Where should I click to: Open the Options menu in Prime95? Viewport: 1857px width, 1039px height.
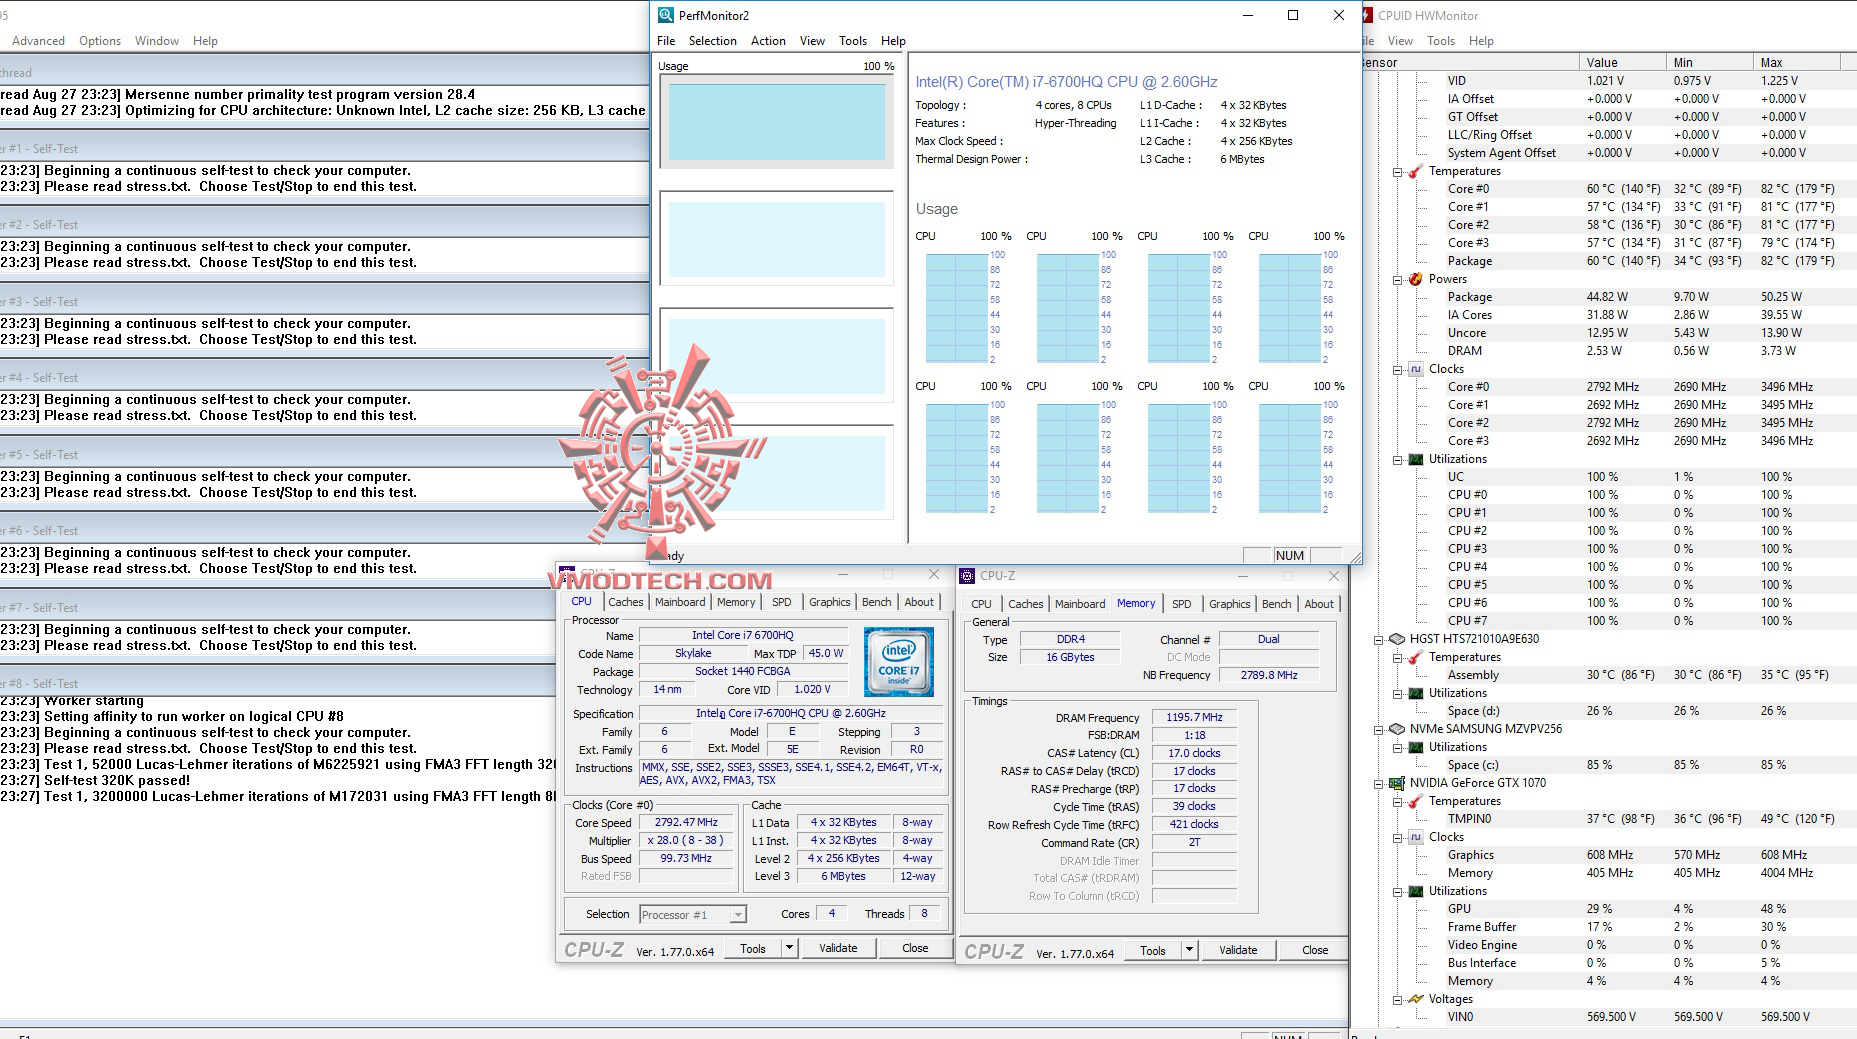click(x=100, y=41)
